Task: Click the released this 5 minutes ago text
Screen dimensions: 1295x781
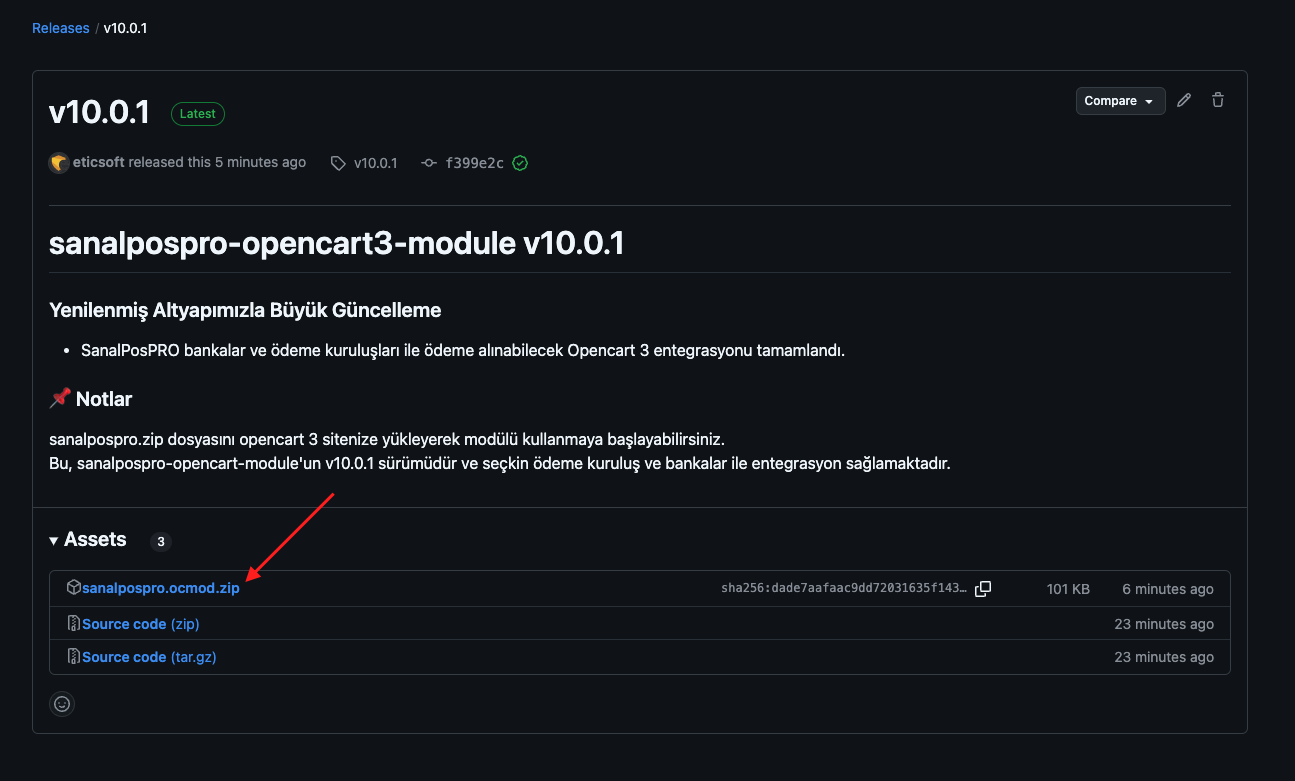Action: pos(217,162)
